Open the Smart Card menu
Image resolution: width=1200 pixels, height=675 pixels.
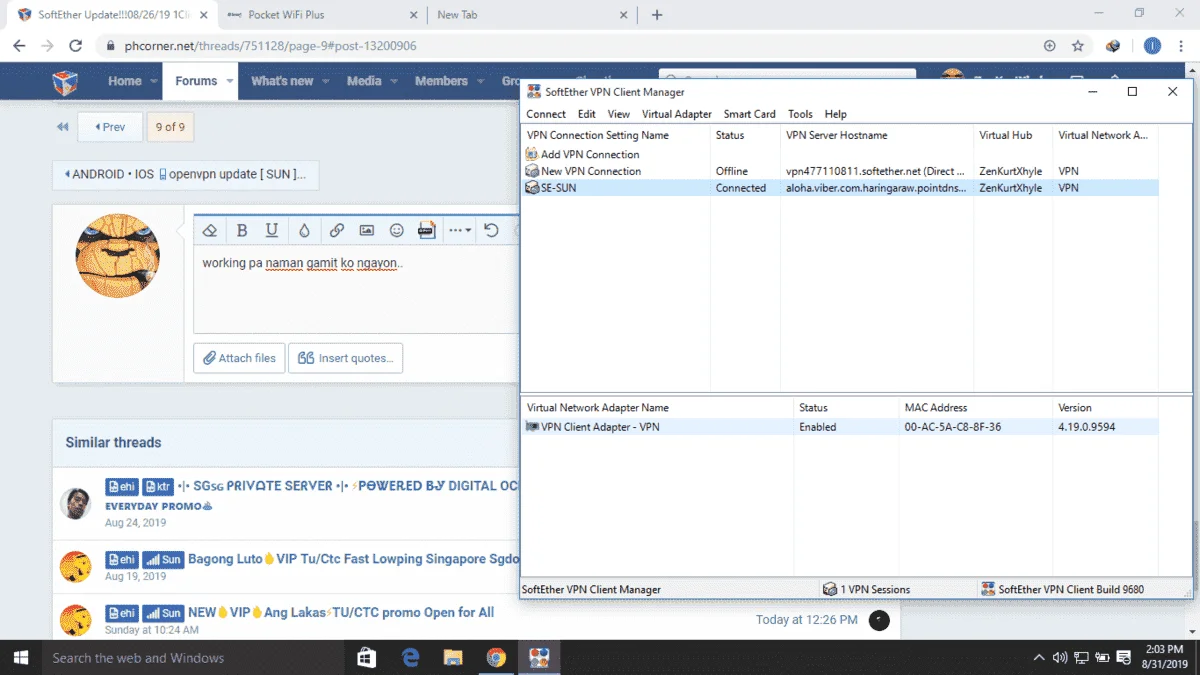[750, 114]
